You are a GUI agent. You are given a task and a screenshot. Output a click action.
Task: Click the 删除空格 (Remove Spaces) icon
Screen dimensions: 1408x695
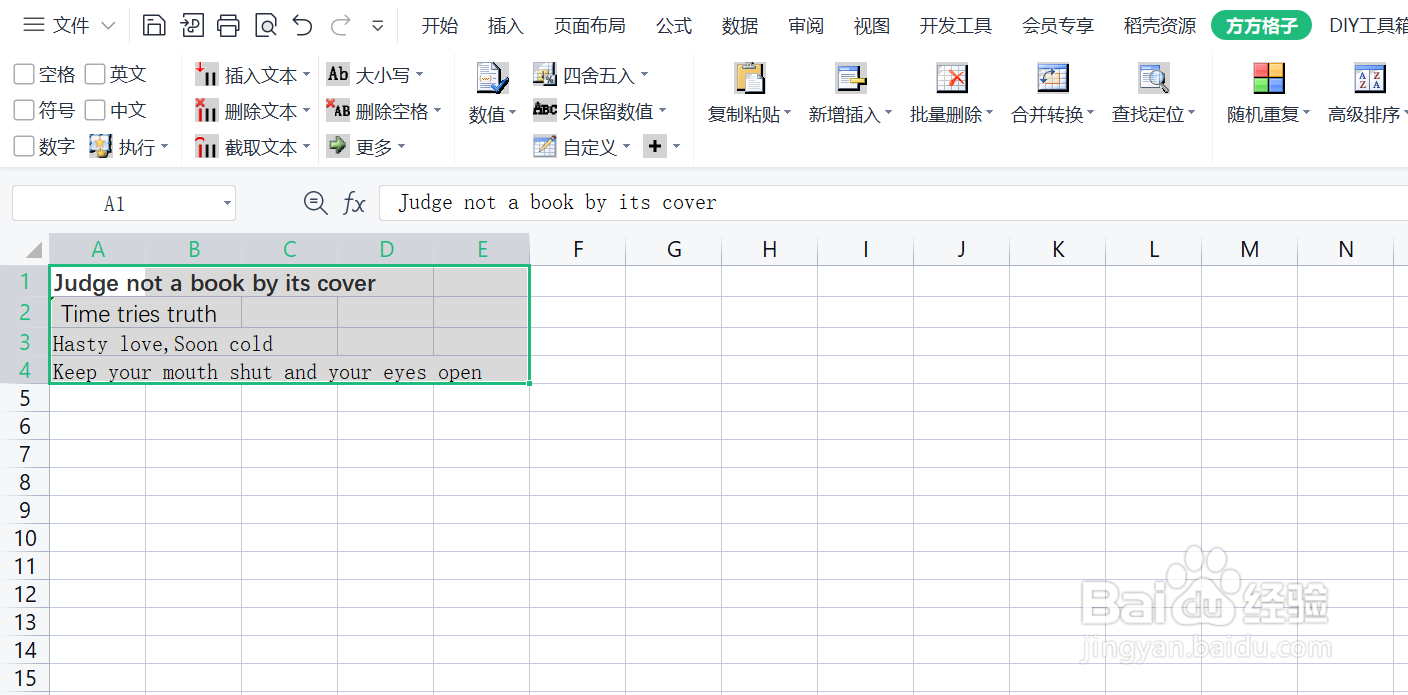(x=338, y=110)
